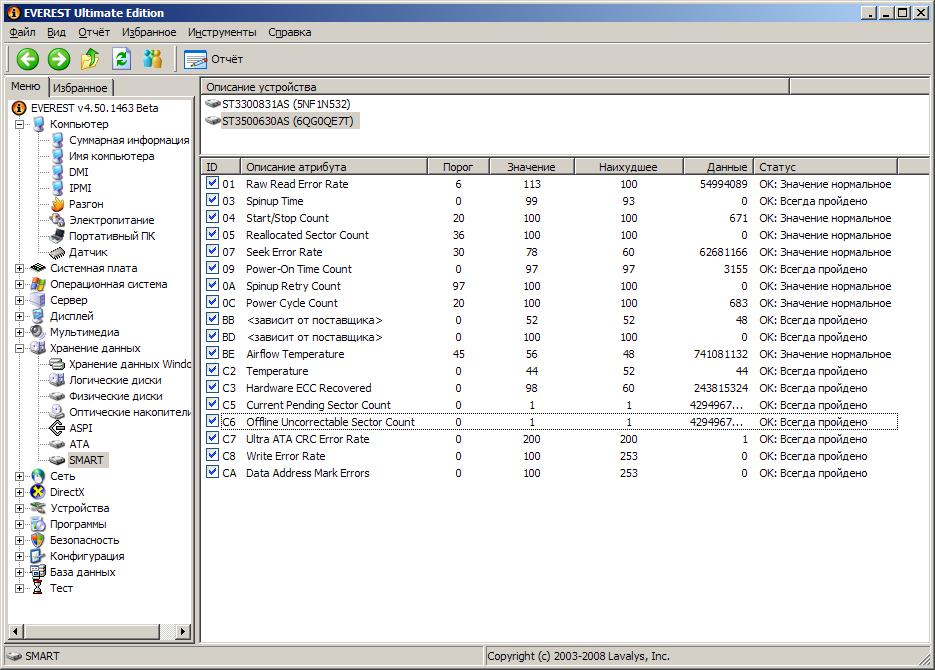The height and width of the screenshot is (670, 935).
Task: Click the Users icon in the toolbar
Action: [x=152, y=59]
